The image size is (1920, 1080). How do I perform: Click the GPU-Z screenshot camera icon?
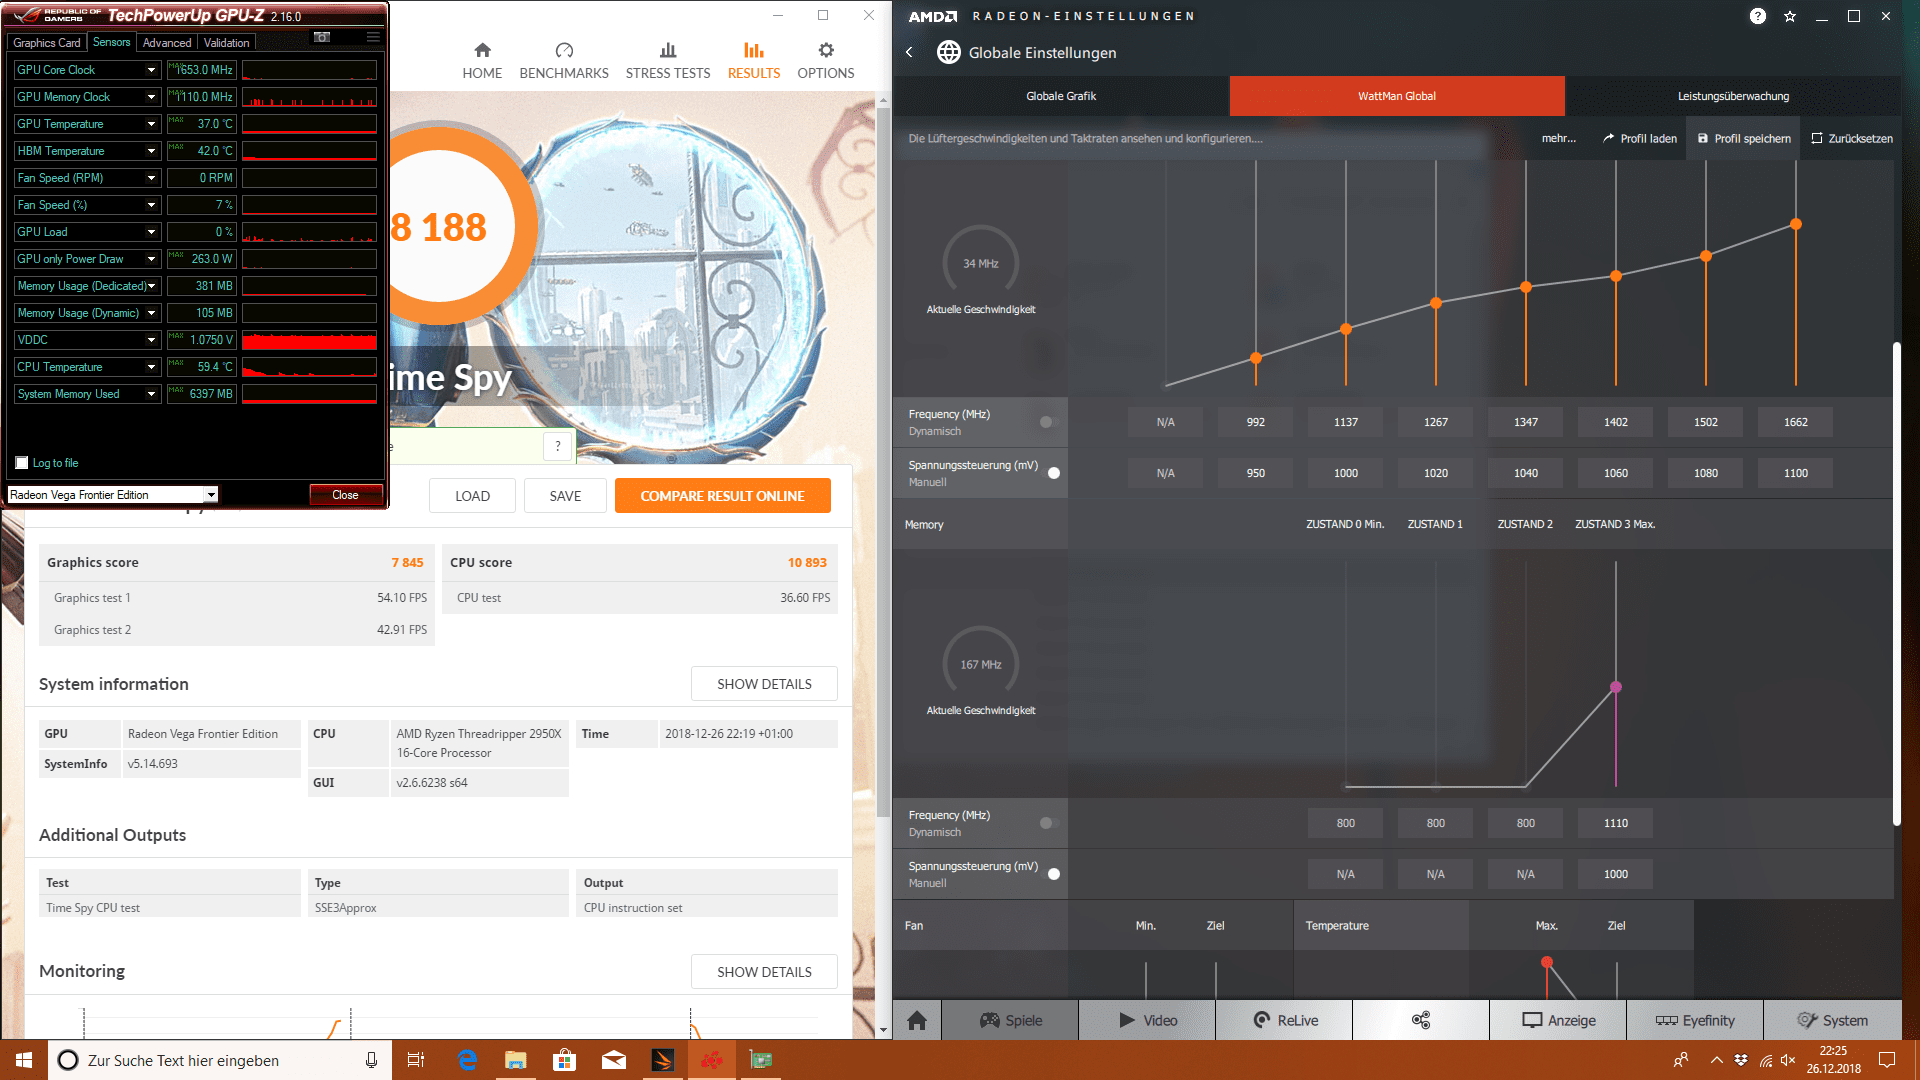[322, 38]
